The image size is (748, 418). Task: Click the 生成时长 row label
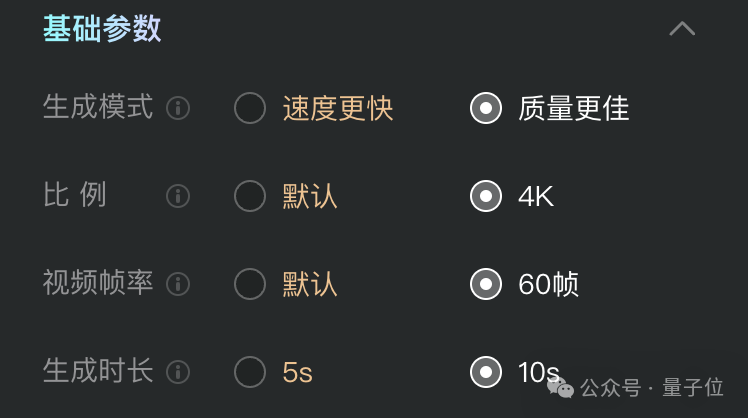pyautogui.click(x=98, y=371)
